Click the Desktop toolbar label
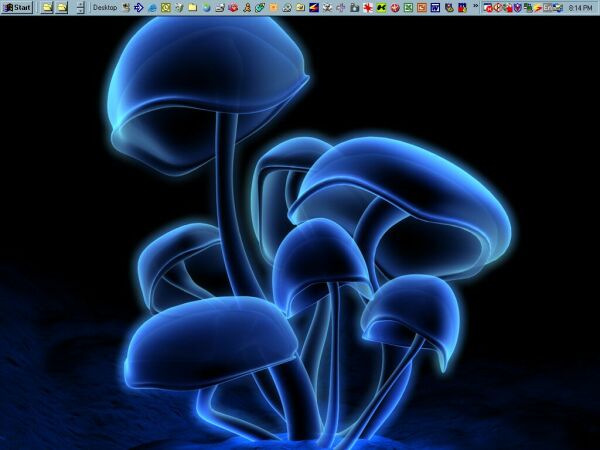This screenshot has width=600, height=450. pyautogui.click(x=105, y=7)
